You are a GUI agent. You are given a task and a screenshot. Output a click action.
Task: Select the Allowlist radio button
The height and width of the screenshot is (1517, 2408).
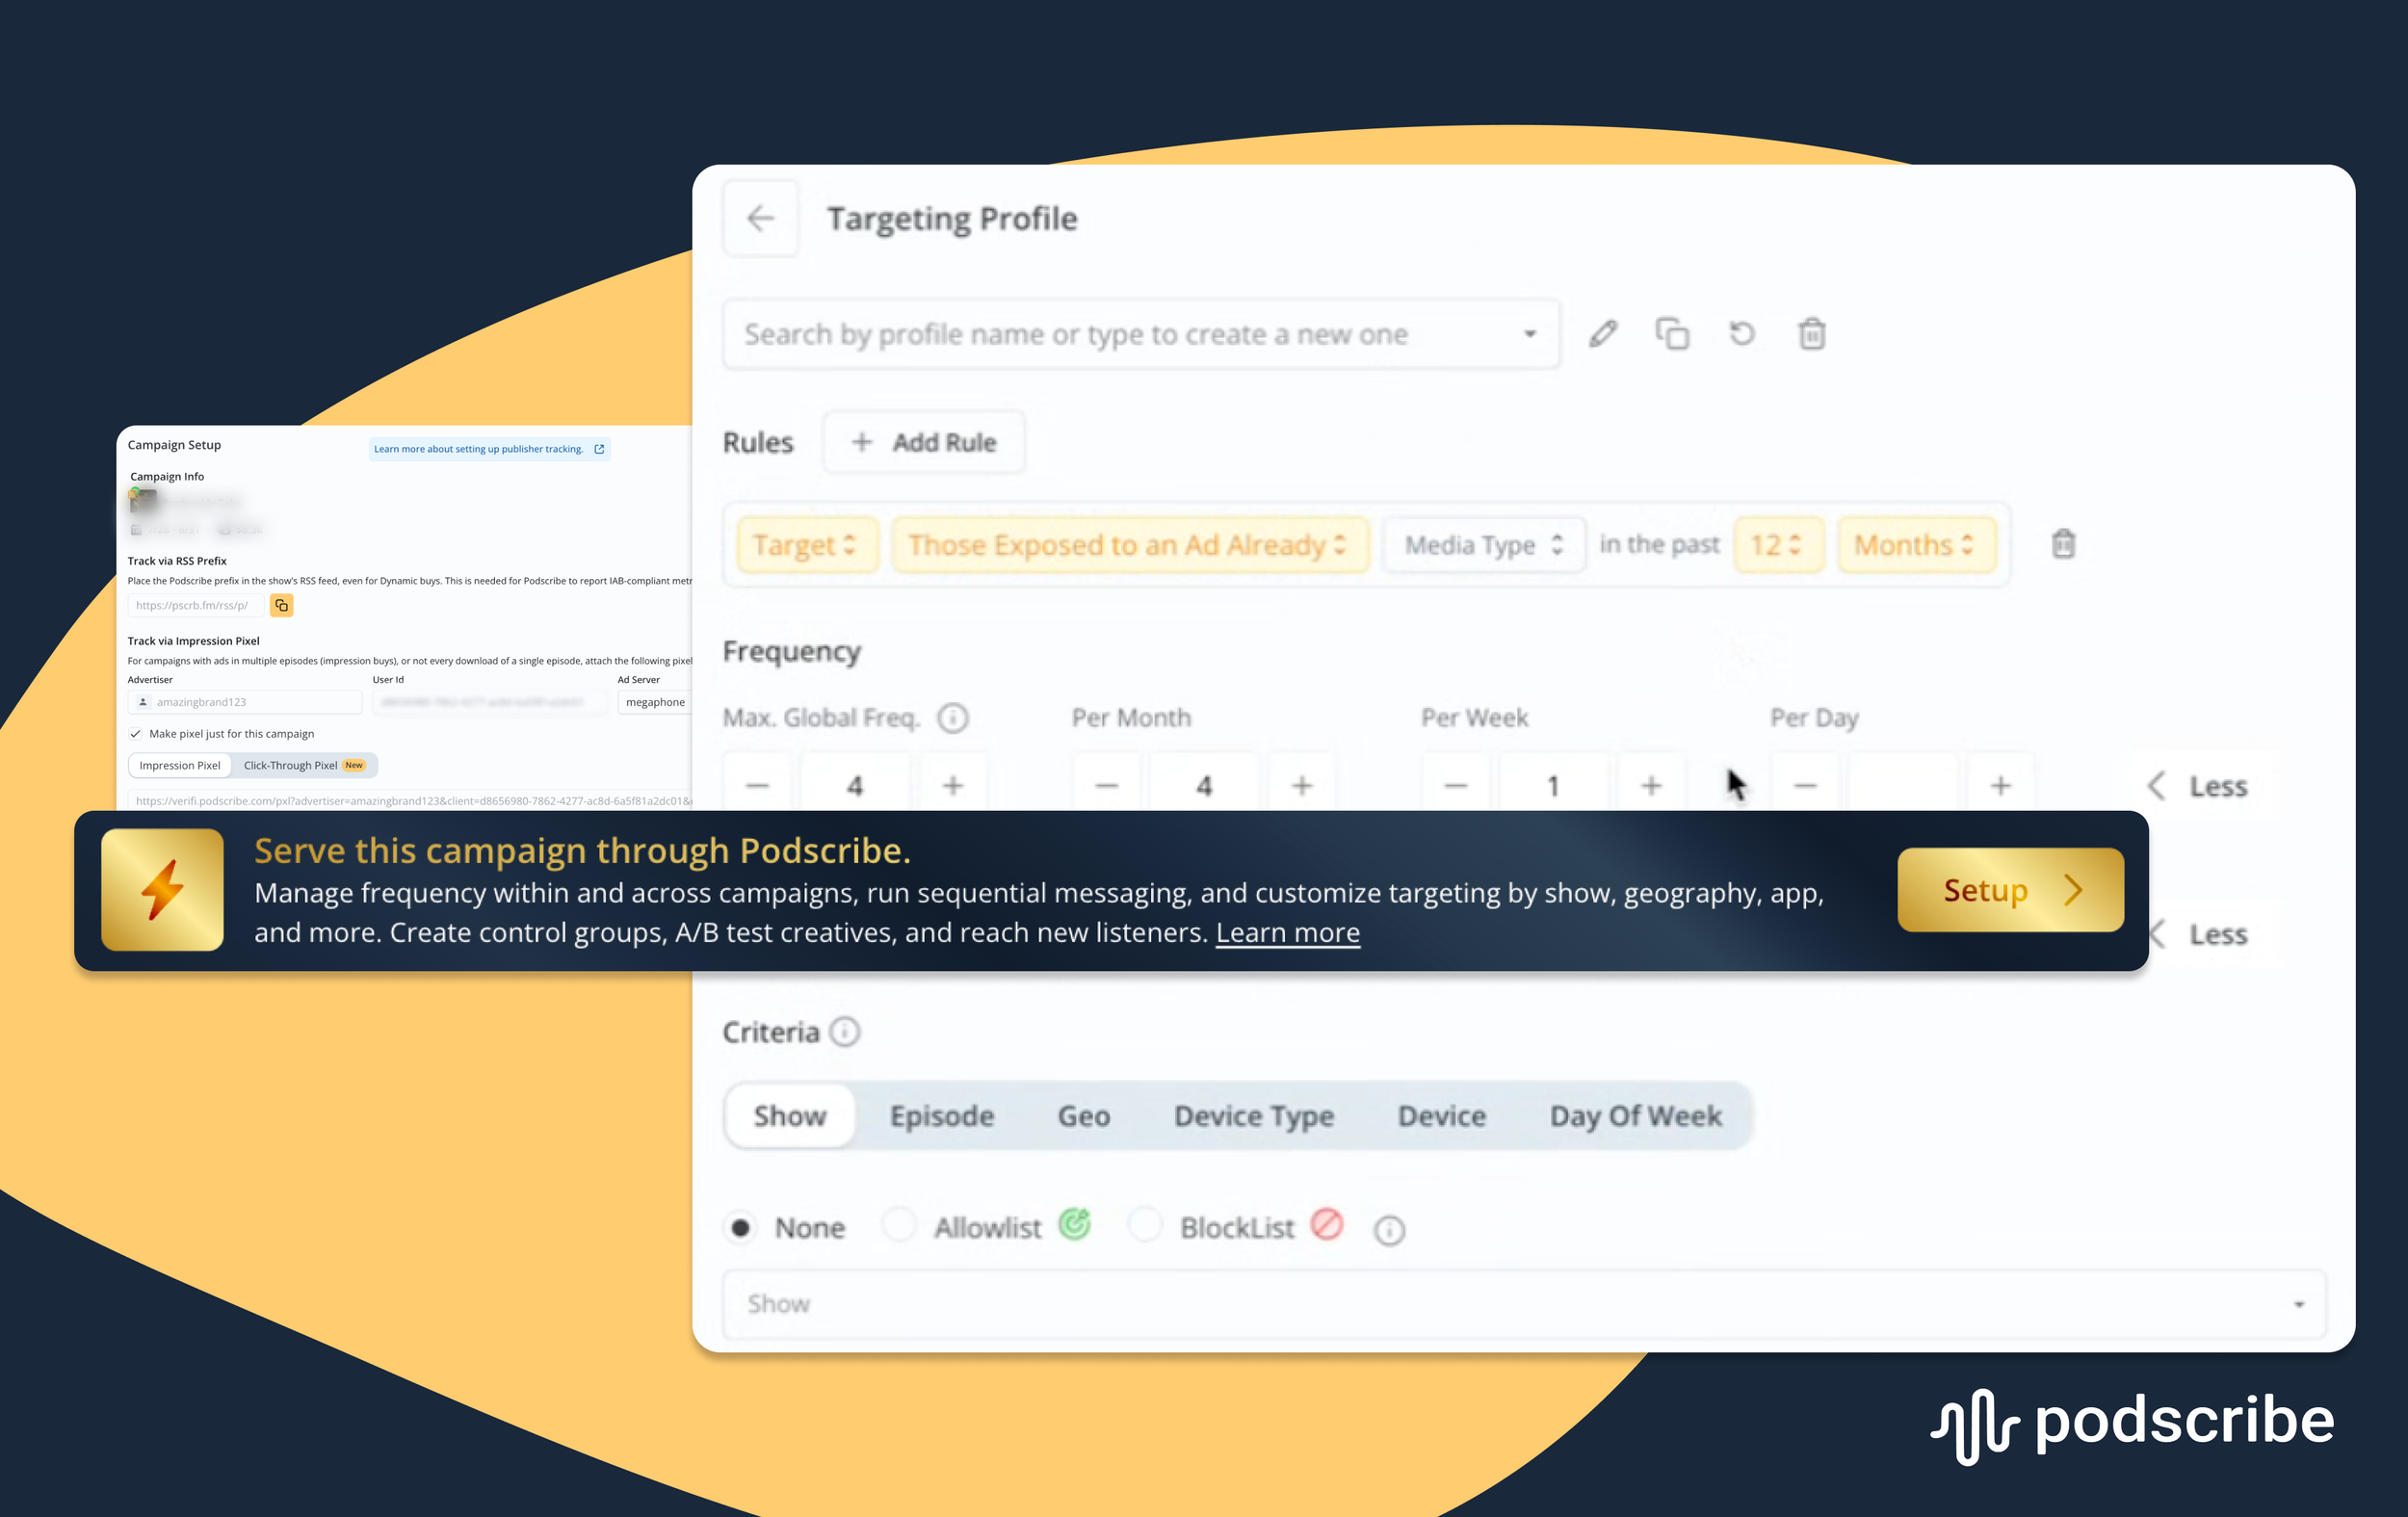pyautogui.click(x=899, y=1226)
